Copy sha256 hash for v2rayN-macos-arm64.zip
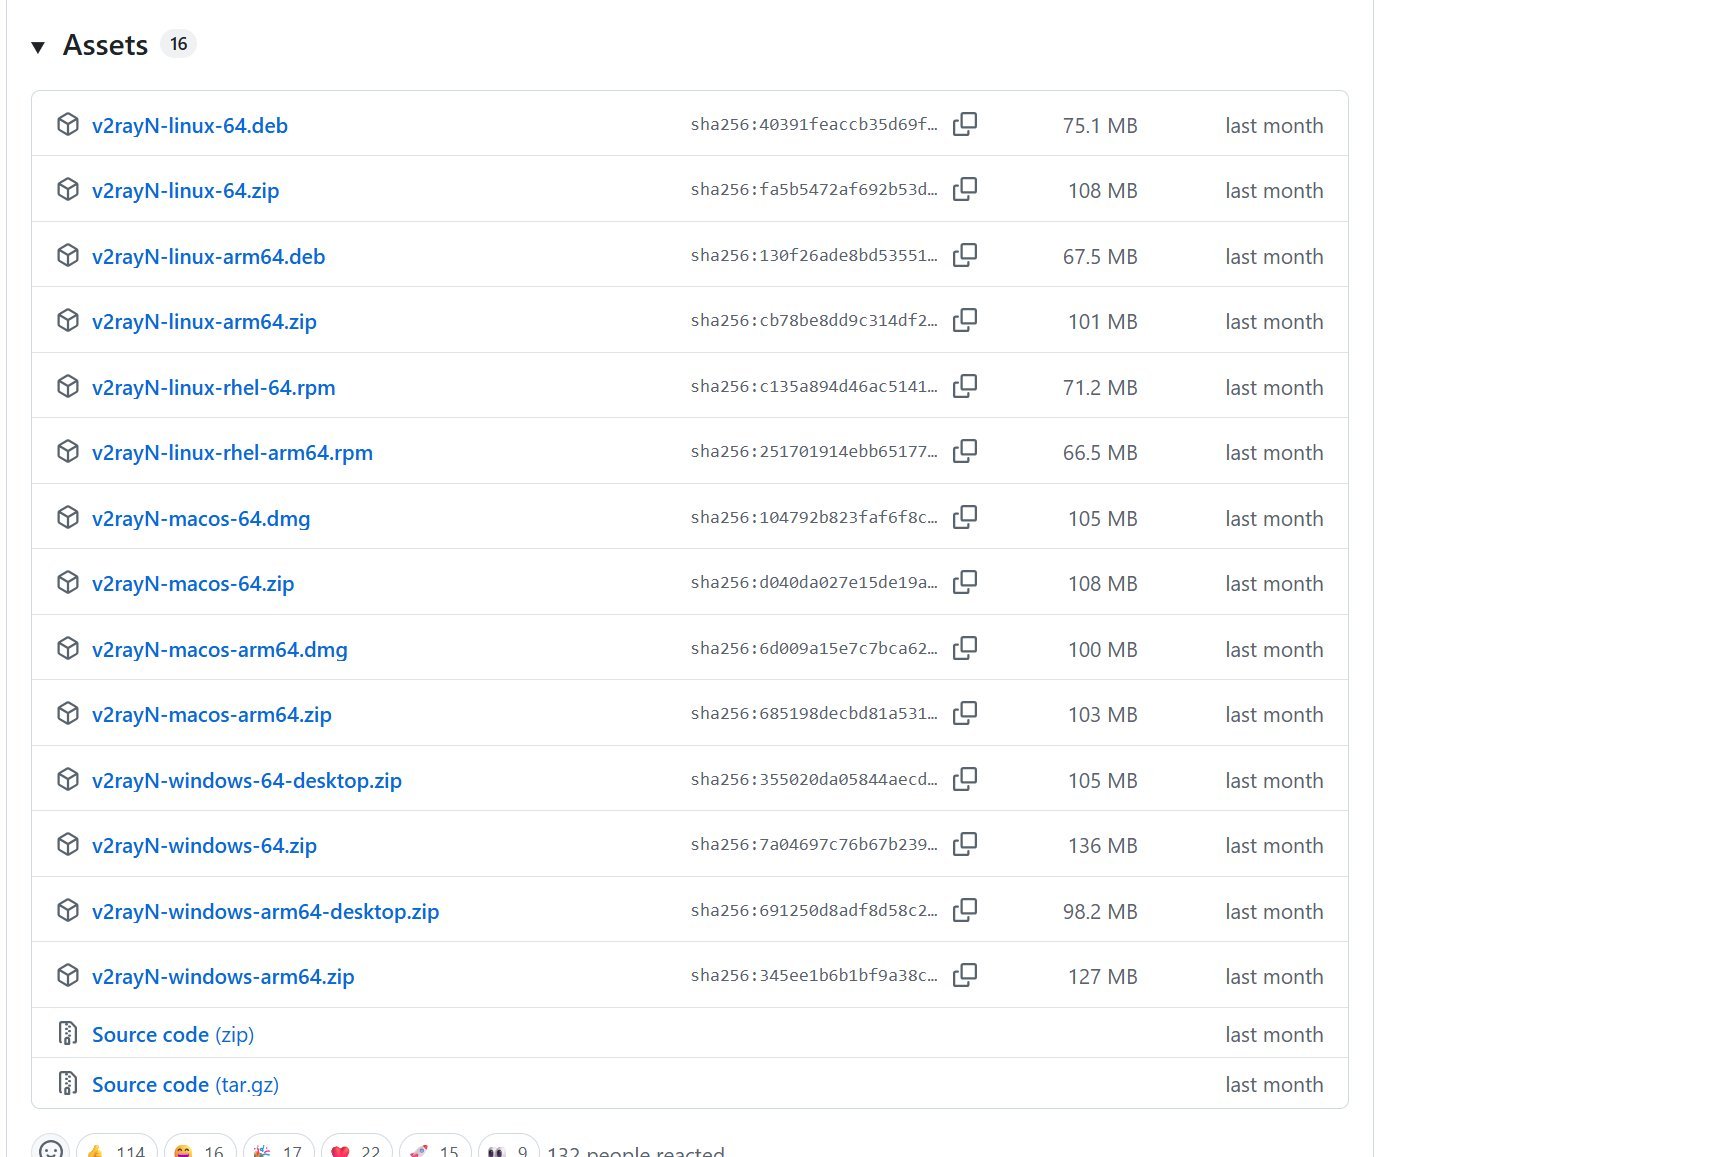The image size is (1728, 1157). click(965, 713)
